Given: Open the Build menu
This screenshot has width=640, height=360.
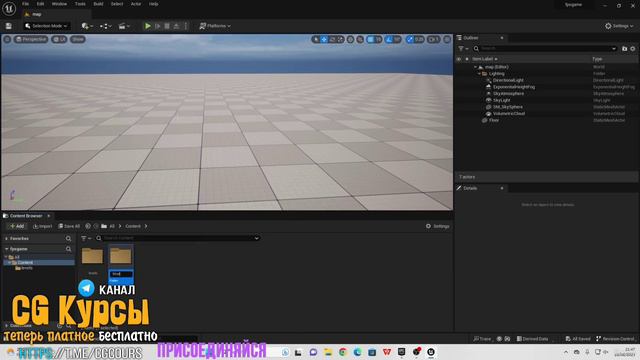Looking at the screenshot, I should (x=98, y=4).
